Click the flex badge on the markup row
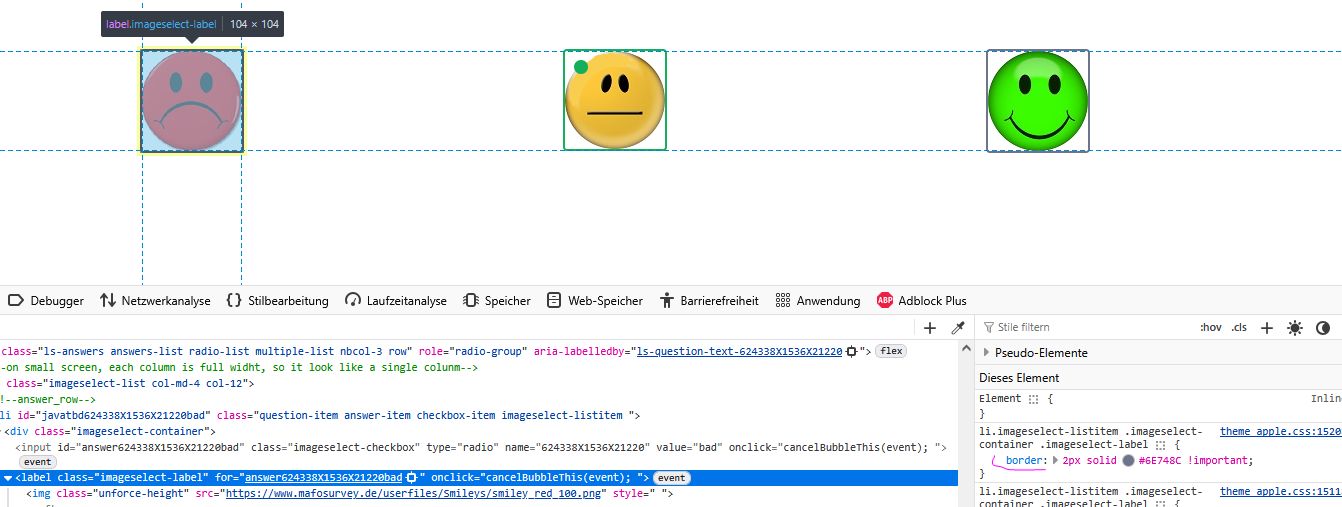This screenshot has width=1342, height=507. coord(891,352)
